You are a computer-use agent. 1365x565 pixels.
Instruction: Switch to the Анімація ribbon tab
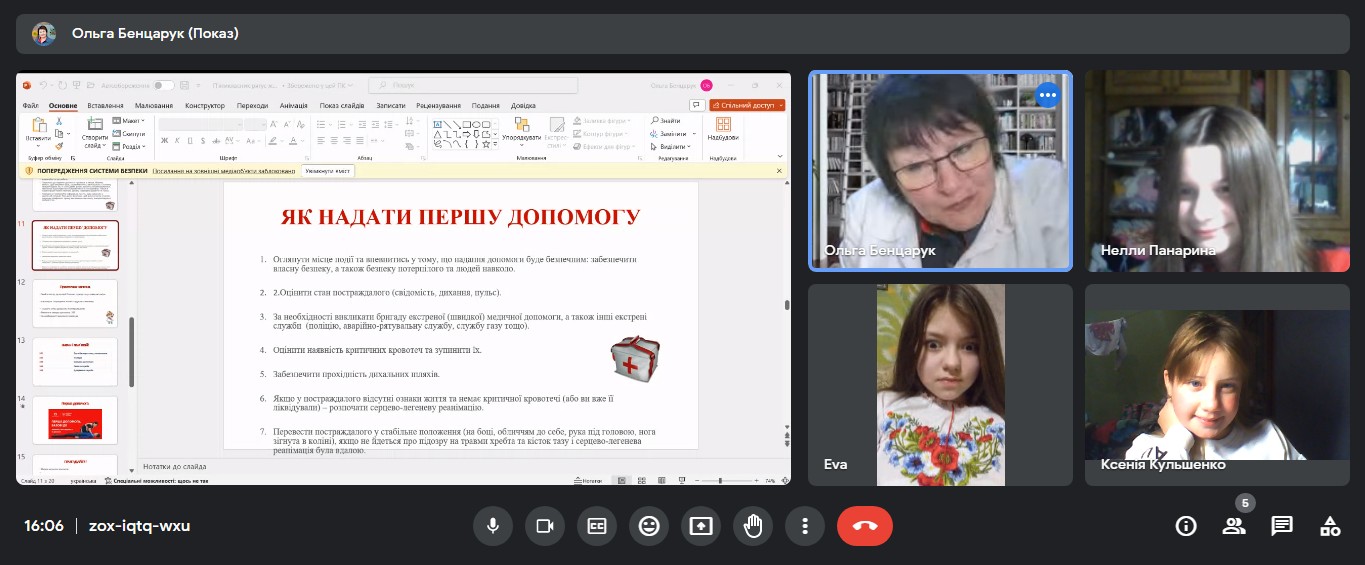pos(294,106)
